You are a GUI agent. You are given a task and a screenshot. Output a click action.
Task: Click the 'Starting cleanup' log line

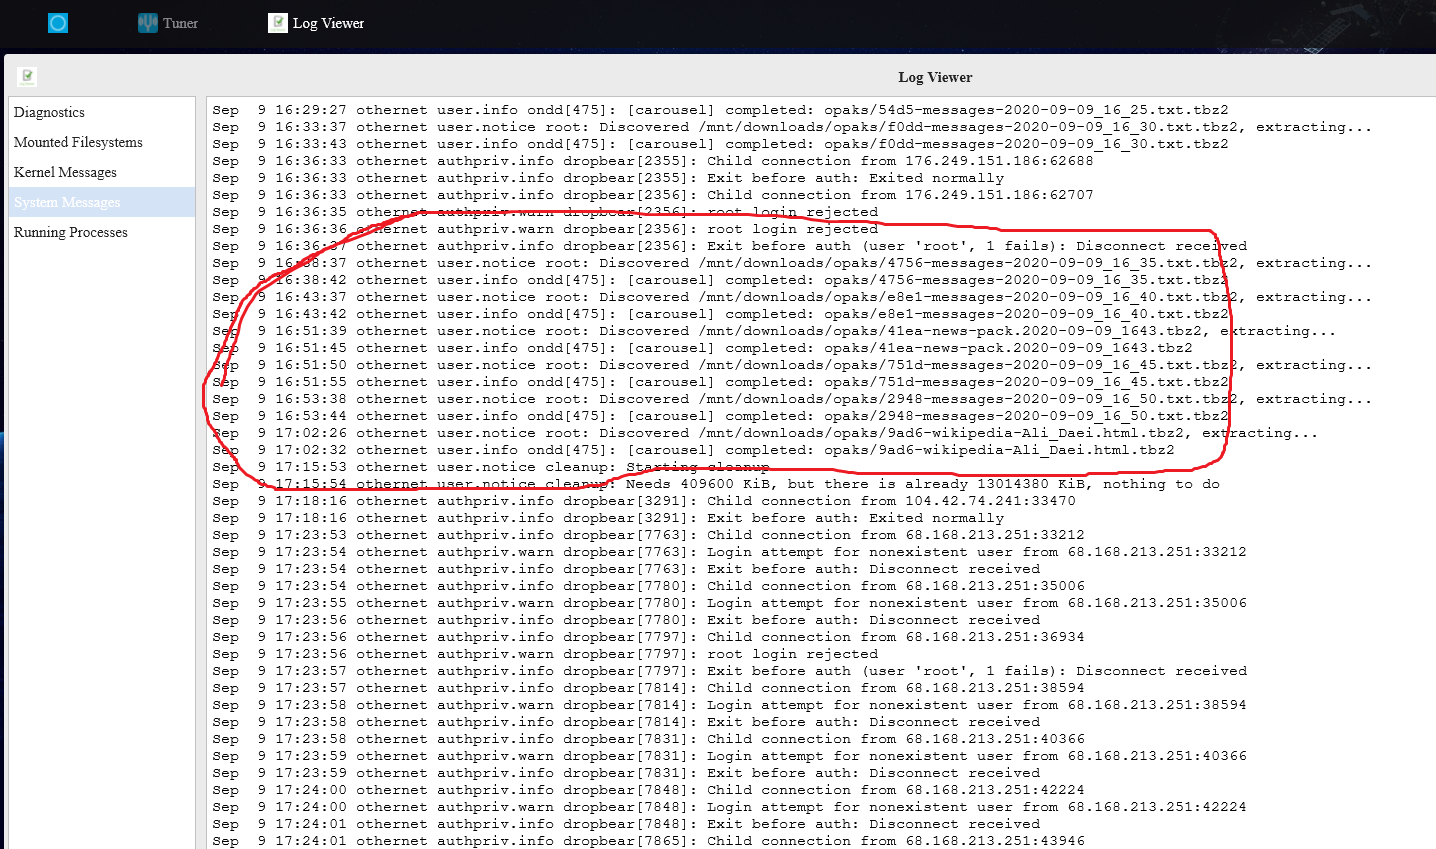[x=491, y=467]
